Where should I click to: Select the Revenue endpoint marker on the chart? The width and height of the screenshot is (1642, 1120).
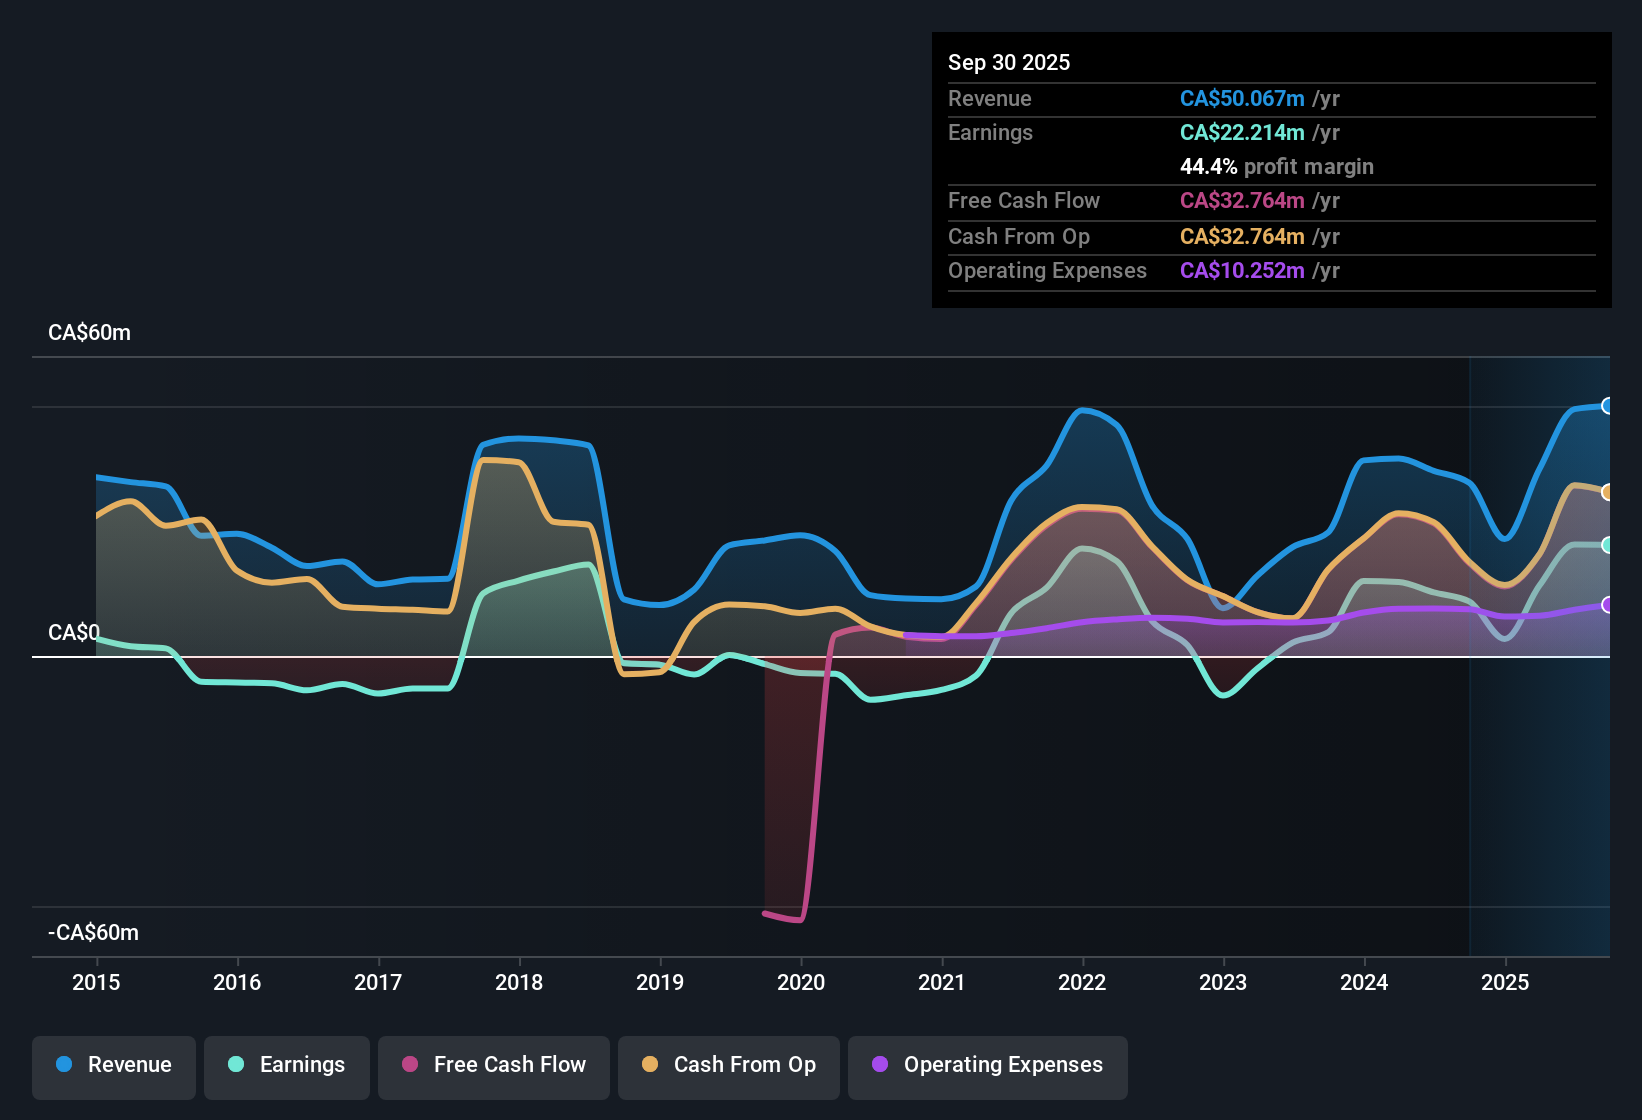click(x=1607, y=405)
